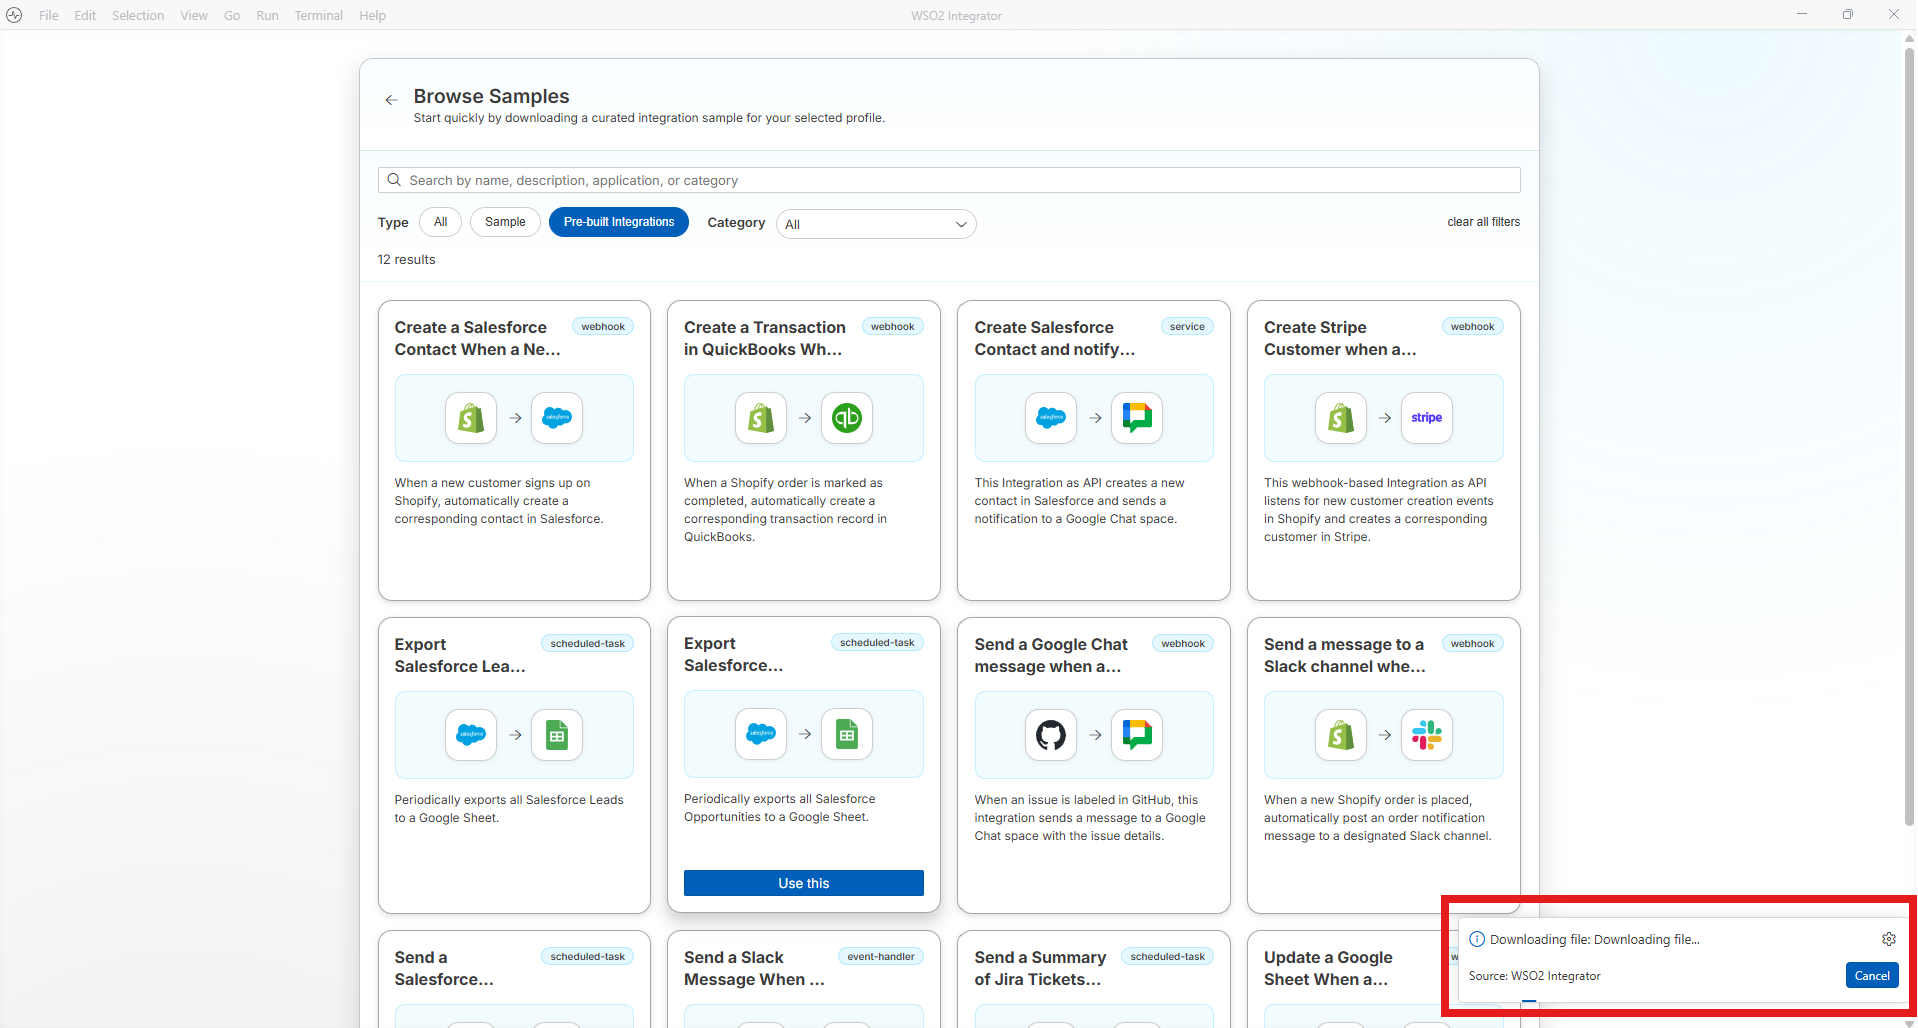Click the vertical scrollbar on the right

[x=1909, y=435]
